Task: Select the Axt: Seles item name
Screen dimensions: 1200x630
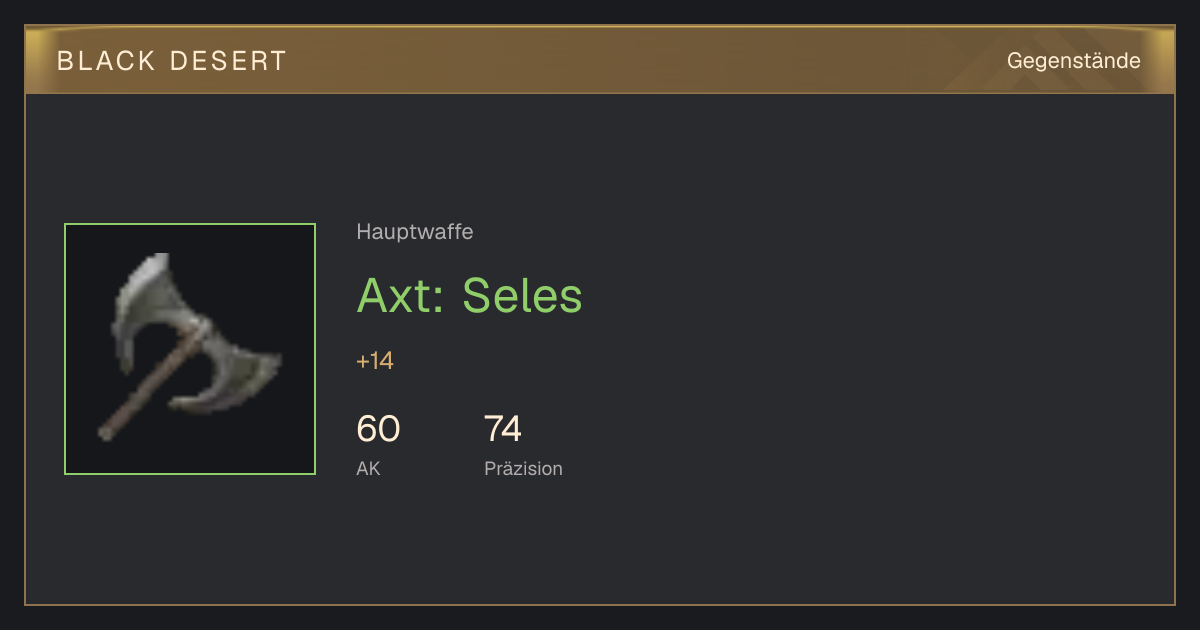Action: [469, 295]
